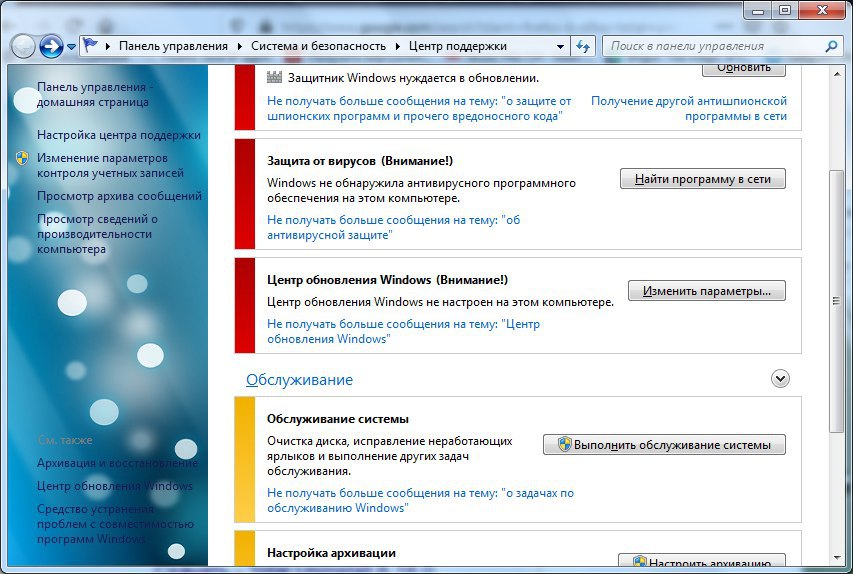The width and height of the screenshot is (853, 574).
Task: Click the scrollbar up arrow
Action: point(836,74)
